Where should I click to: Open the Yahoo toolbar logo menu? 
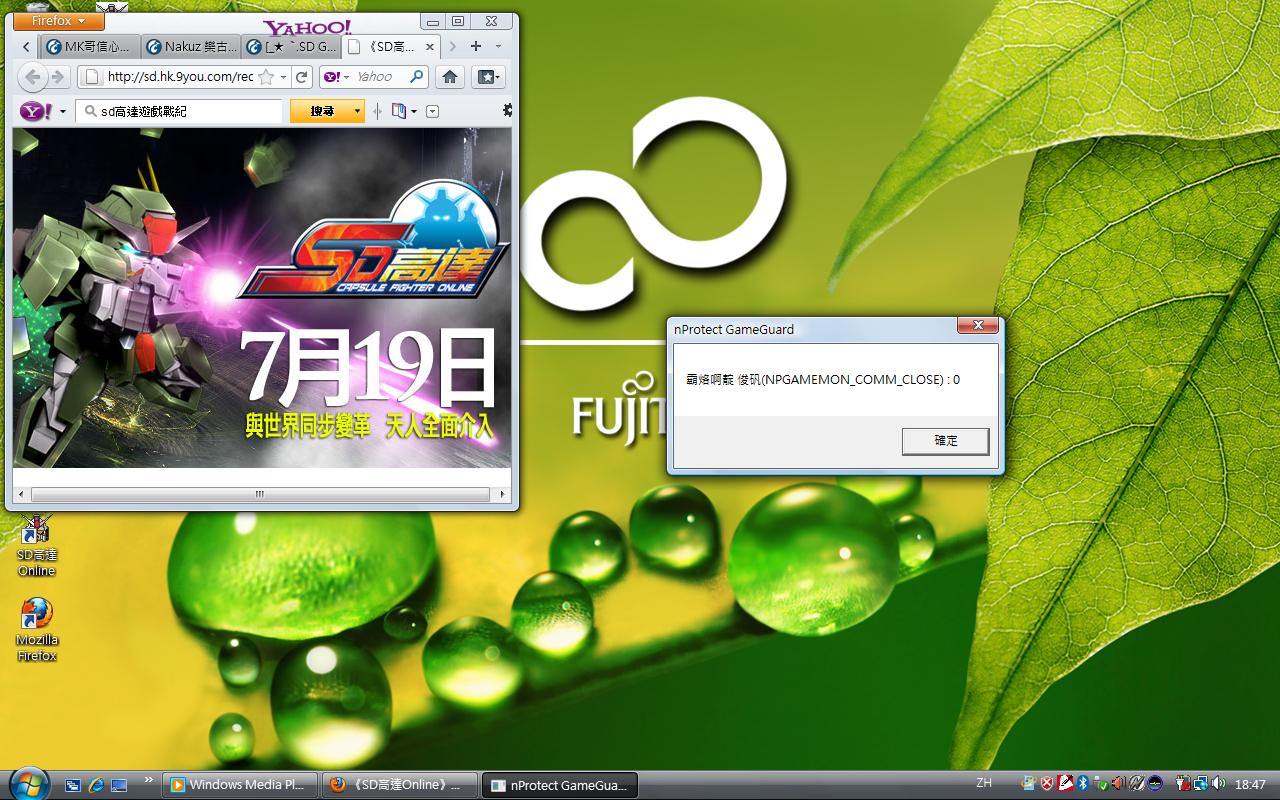click(x=43, y=111)
